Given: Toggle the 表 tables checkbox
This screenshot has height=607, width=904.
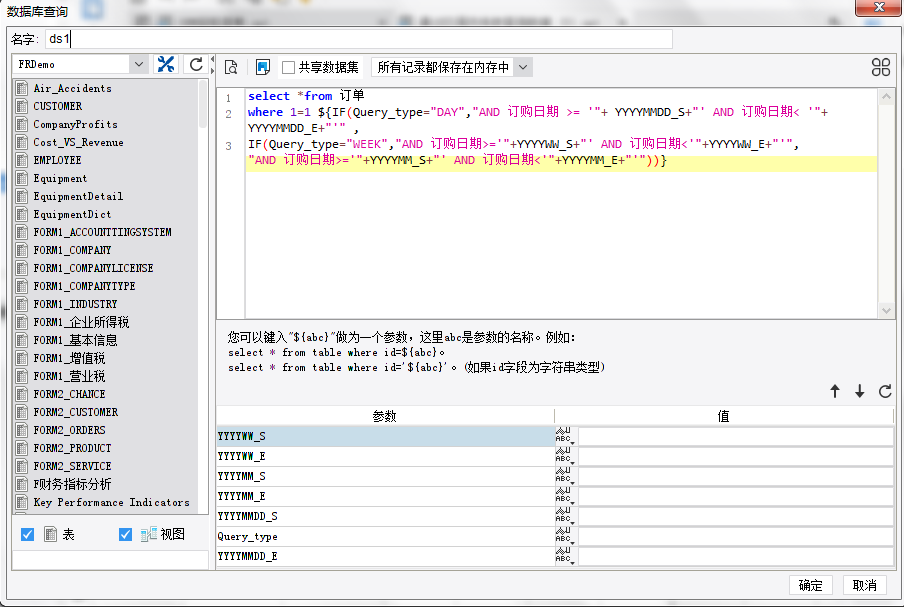Looking at the screenshot, I should point(27,534).
